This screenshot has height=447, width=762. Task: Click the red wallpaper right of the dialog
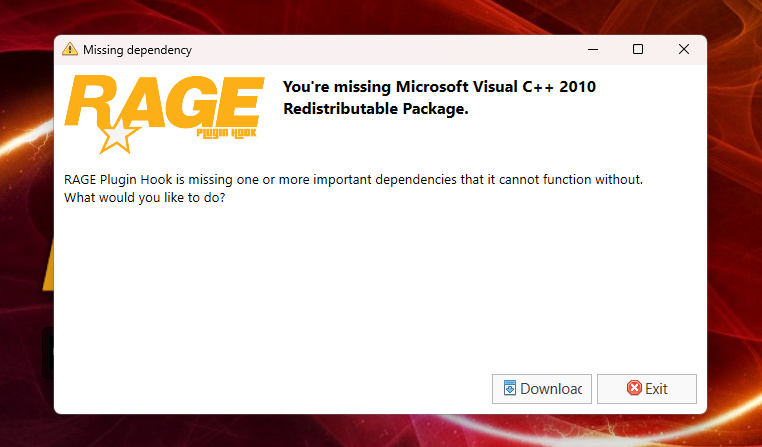[734, 250]
